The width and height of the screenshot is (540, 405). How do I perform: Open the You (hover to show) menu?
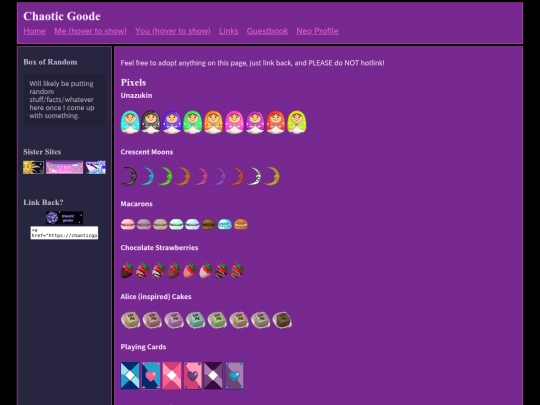click(x=173, y=31)
